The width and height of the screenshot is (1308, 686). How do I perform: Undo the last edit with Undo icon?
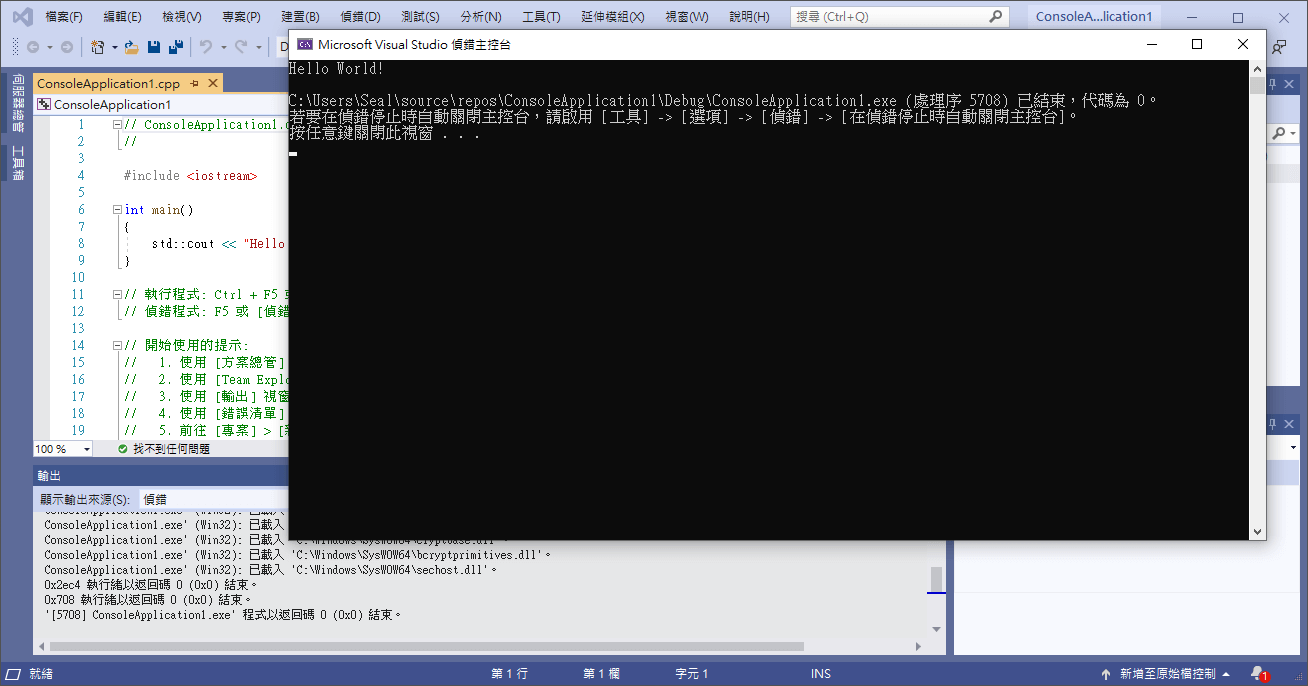click(205, 47)
